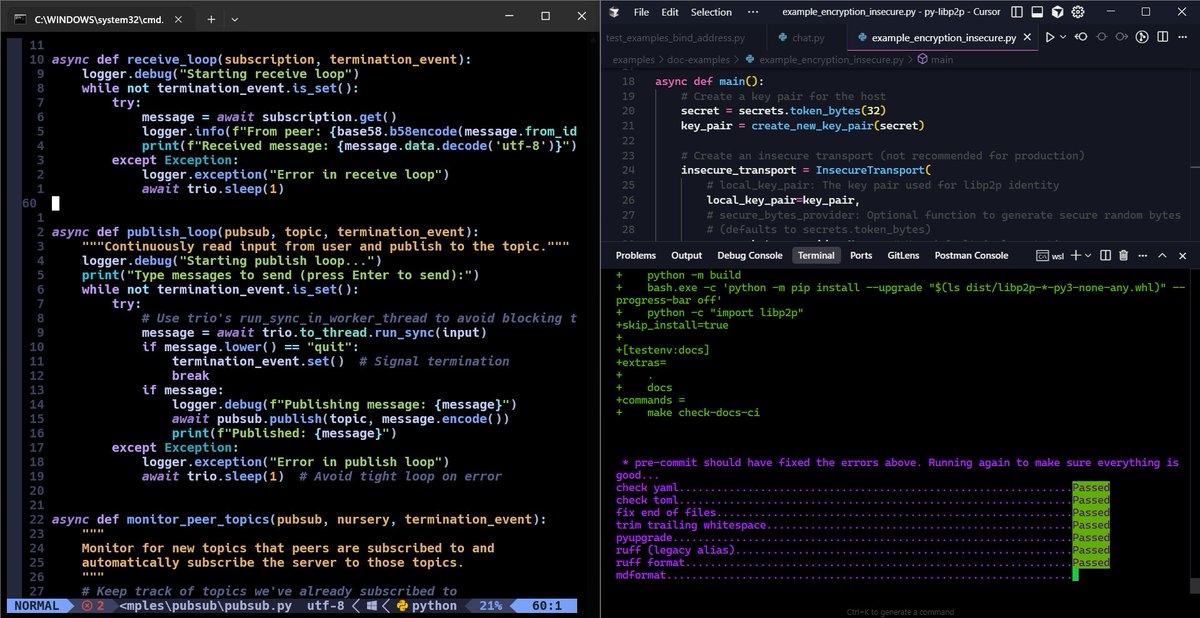Create new terminal with plus icon
The height and width of the screenshot is (618, 1200).
point(1076,255)
